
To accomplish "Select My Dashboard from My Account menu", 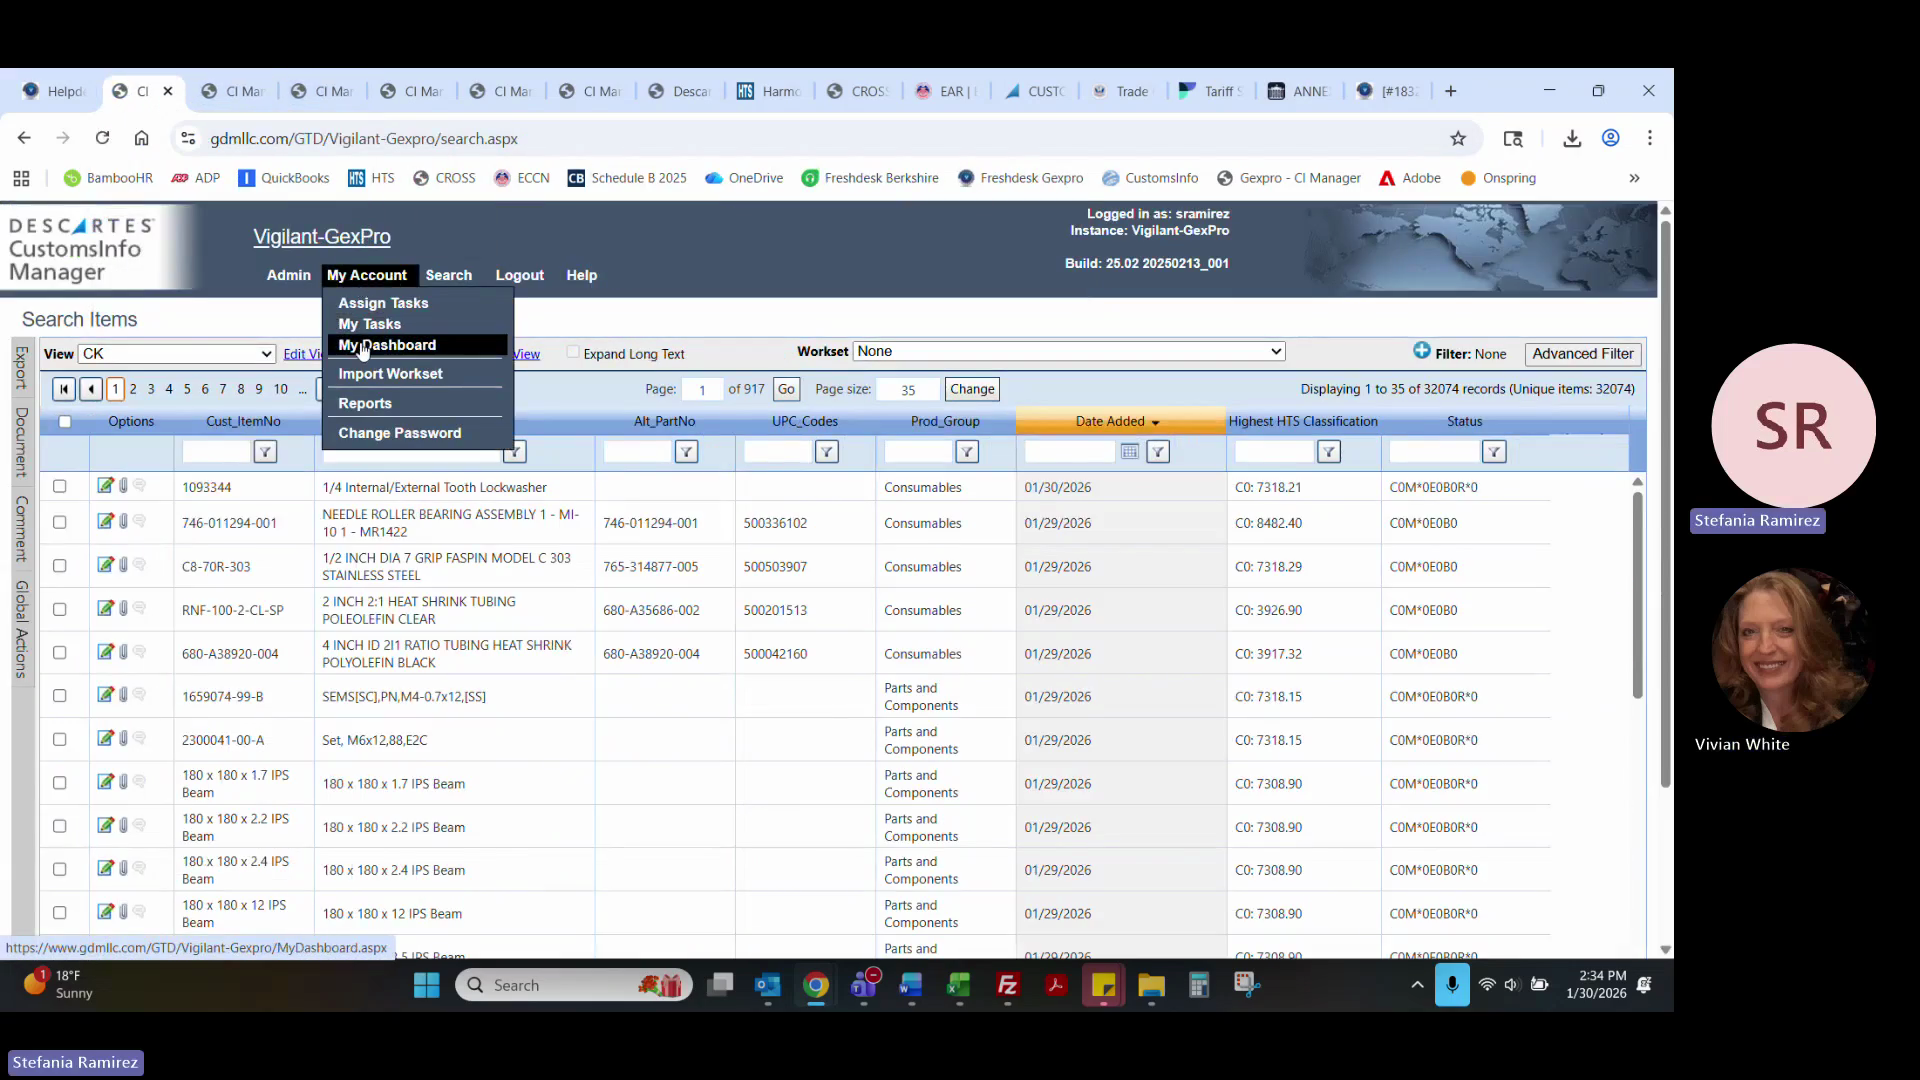I will [387, 345].
